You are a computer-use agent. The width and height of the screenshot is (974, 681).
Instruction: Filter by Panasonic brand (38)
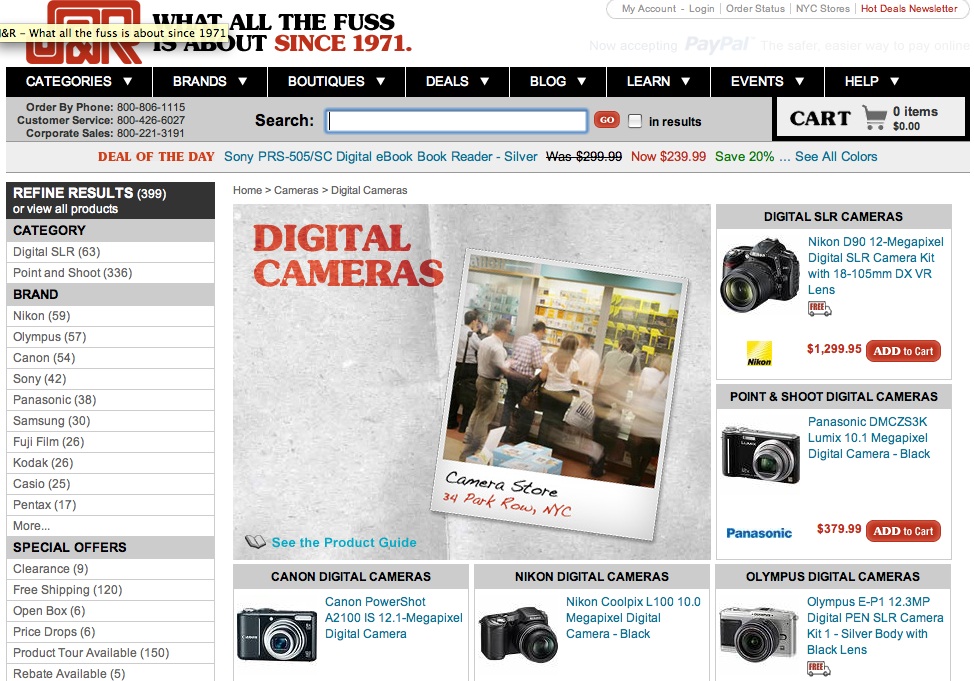(111, 400)
